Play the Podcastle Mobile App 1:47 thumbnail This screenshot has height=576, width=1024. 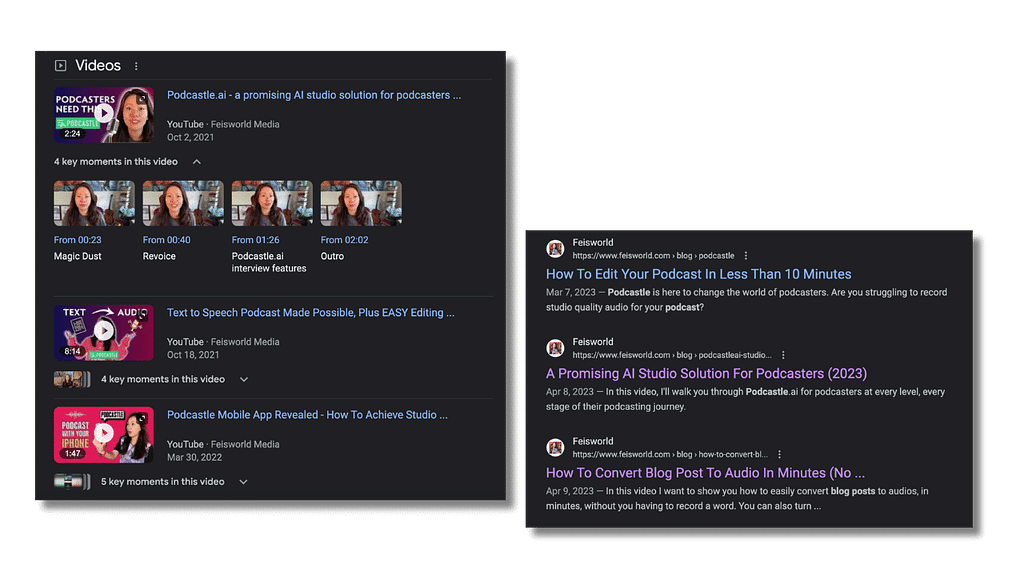point(104,435)
